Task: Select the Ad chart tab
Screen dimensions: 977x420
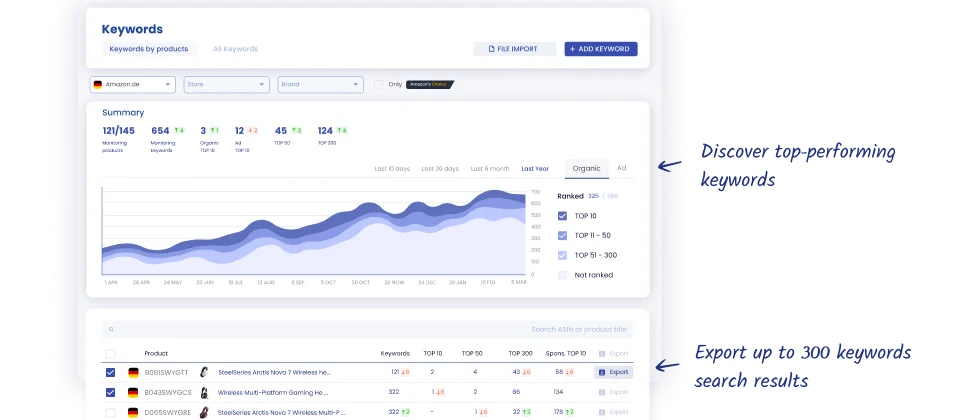Action: (621, 168)
